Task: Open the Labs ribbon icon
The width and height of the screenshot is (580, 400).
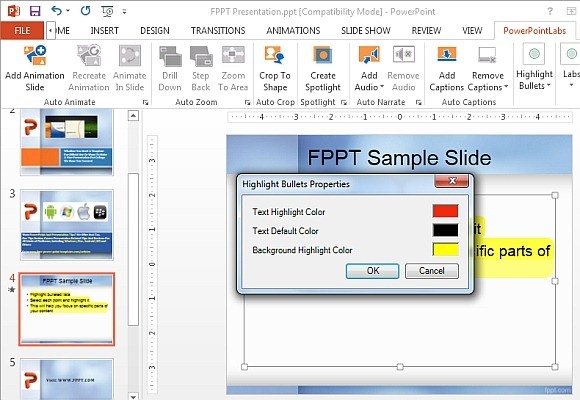Action: pyautogui.click(x=571, y=54)
